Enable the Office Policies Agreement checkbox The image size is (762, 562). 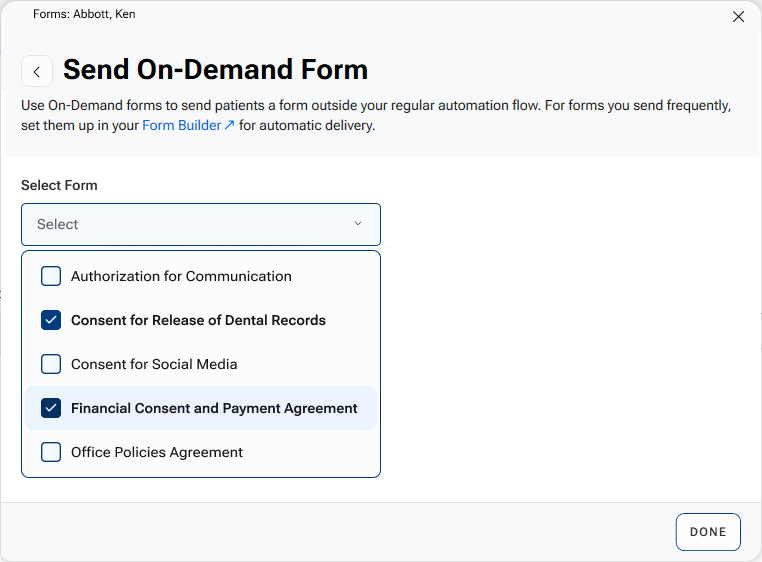click(x=51, y=452)
